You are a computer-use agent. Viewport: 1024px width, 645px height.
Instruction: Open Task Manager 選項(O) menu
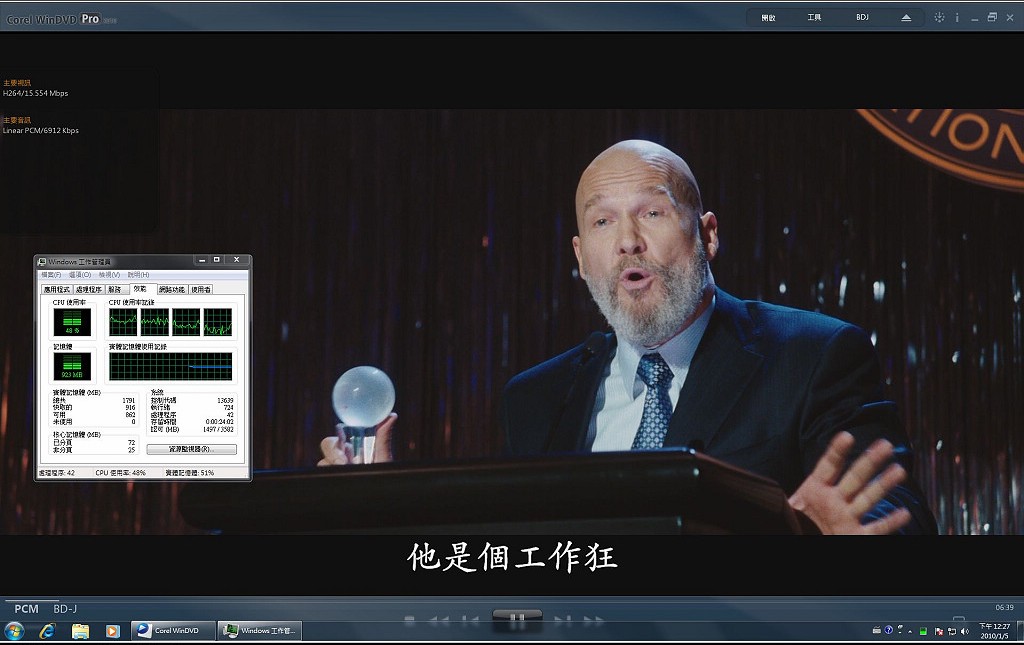pyautogui.click(x=80, y=275)
